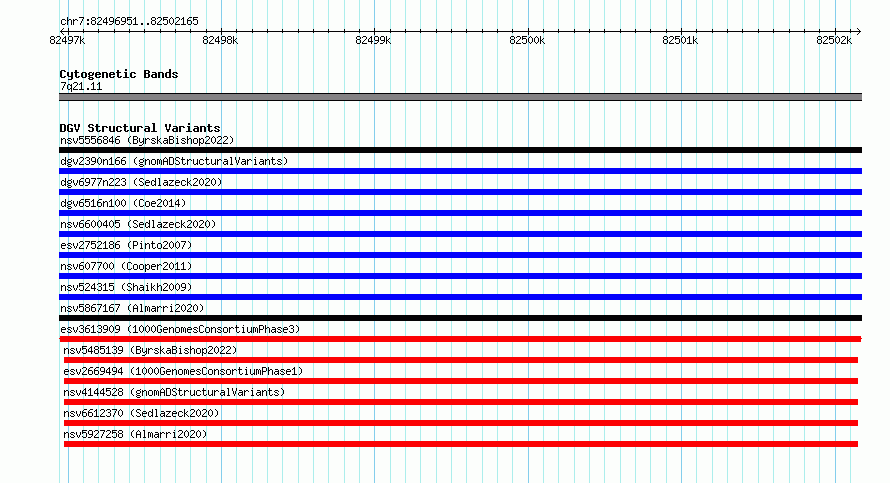Click the 82501k ruler tick label
The height and width of the screenshot is (483, 890).
pos(680,40)
